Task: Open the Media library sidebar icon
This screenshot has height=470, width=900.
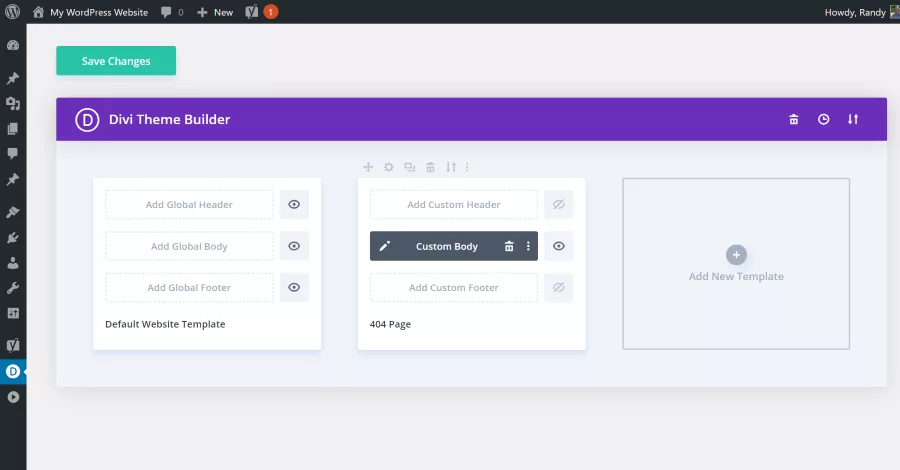Action: (13, 103)
